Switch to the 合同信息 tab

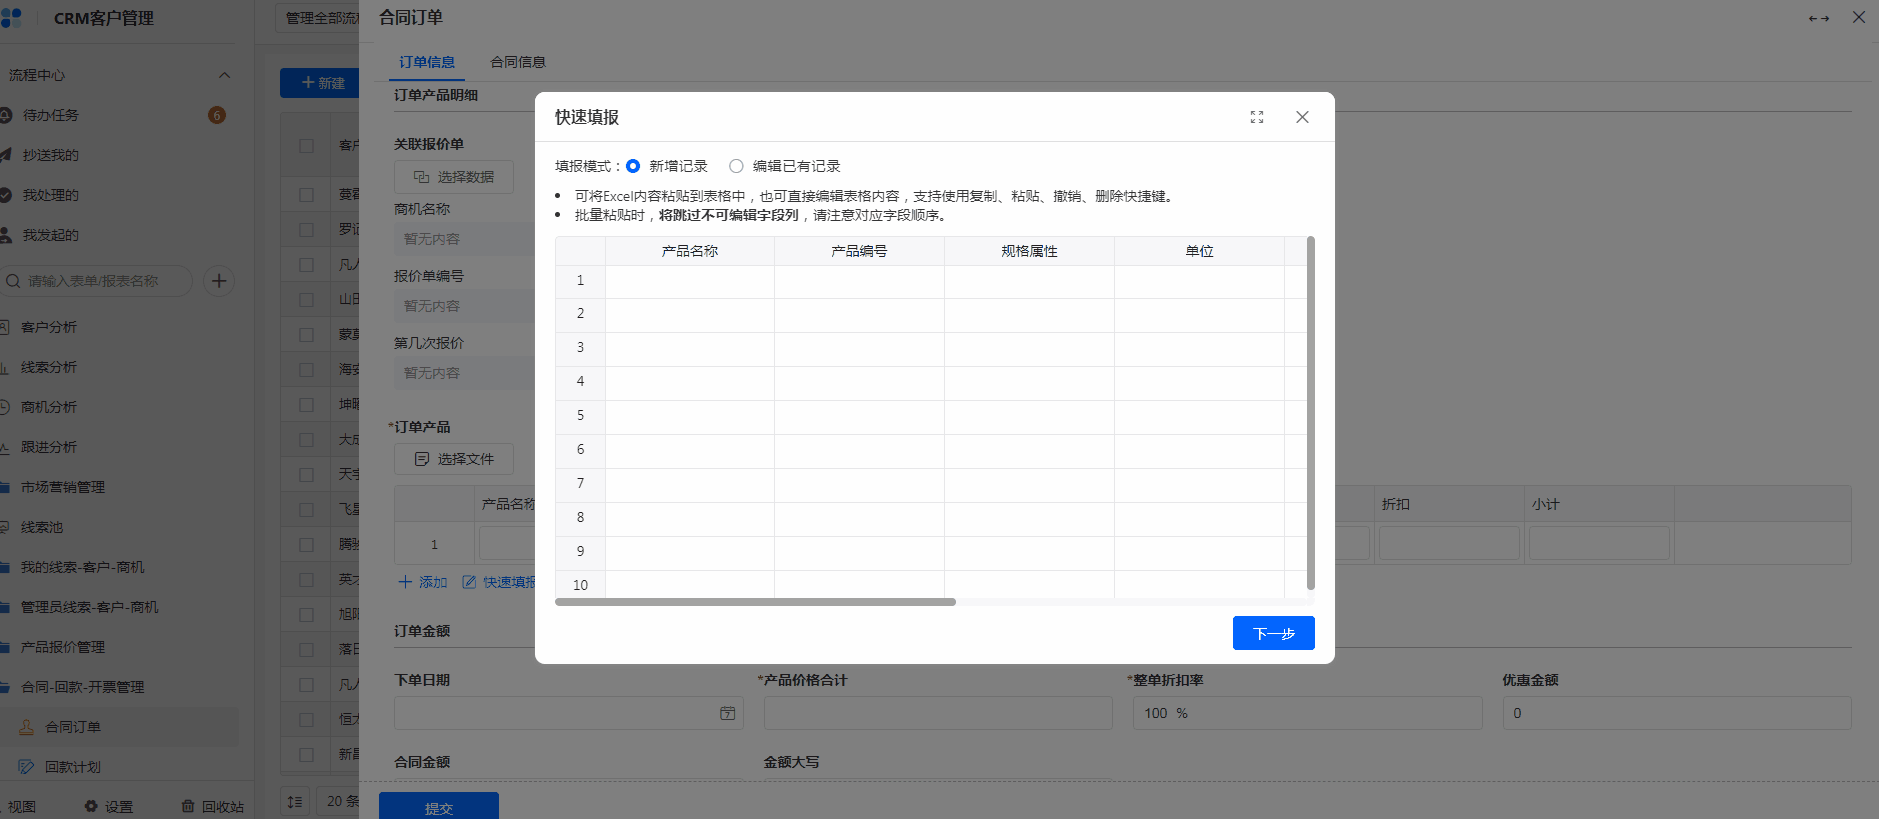click(517, 62)
